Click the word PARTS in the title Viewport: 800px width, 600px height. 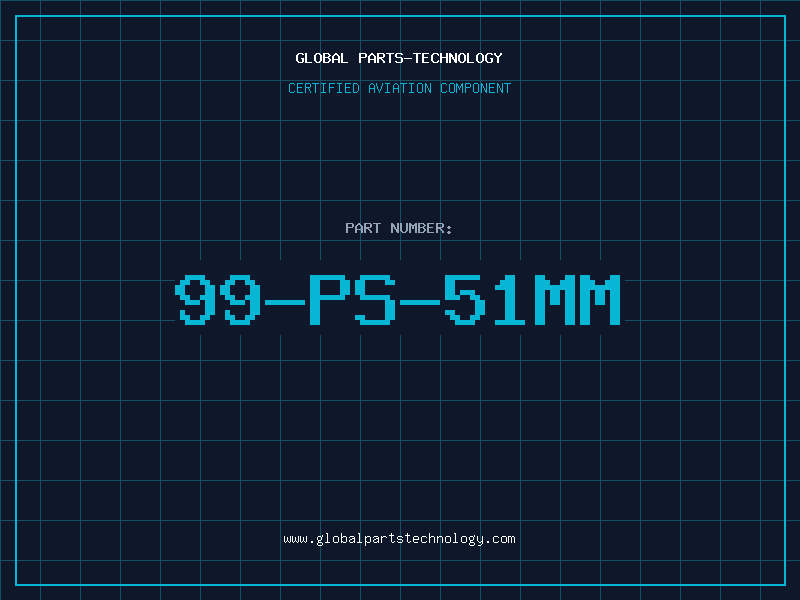[x=381, y=58]
